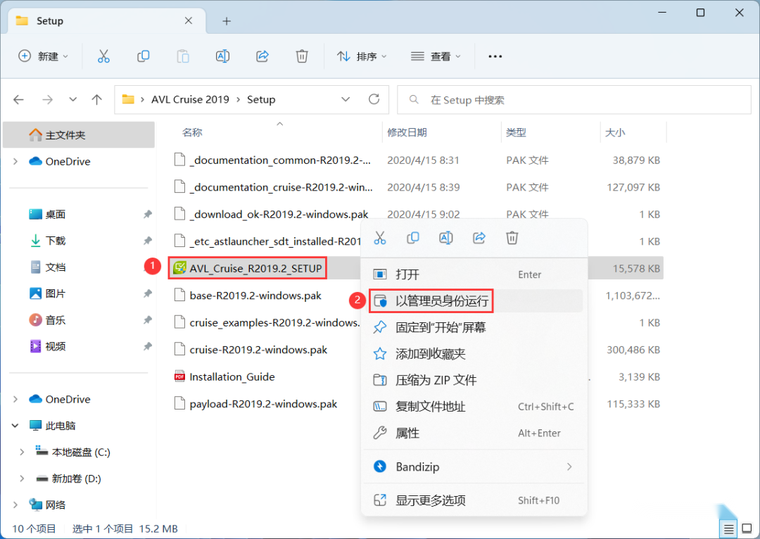
Task: Click Rename icon in the context menu
Action: pyautogui.click(x=446, y=238)
